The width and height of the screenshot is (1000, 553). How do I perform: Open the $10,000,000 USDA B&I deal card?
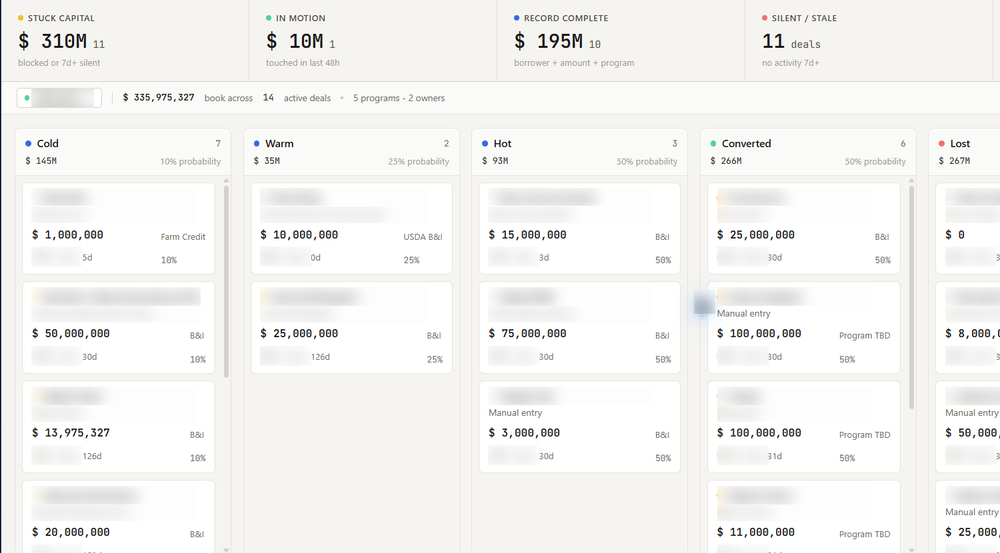351,228
